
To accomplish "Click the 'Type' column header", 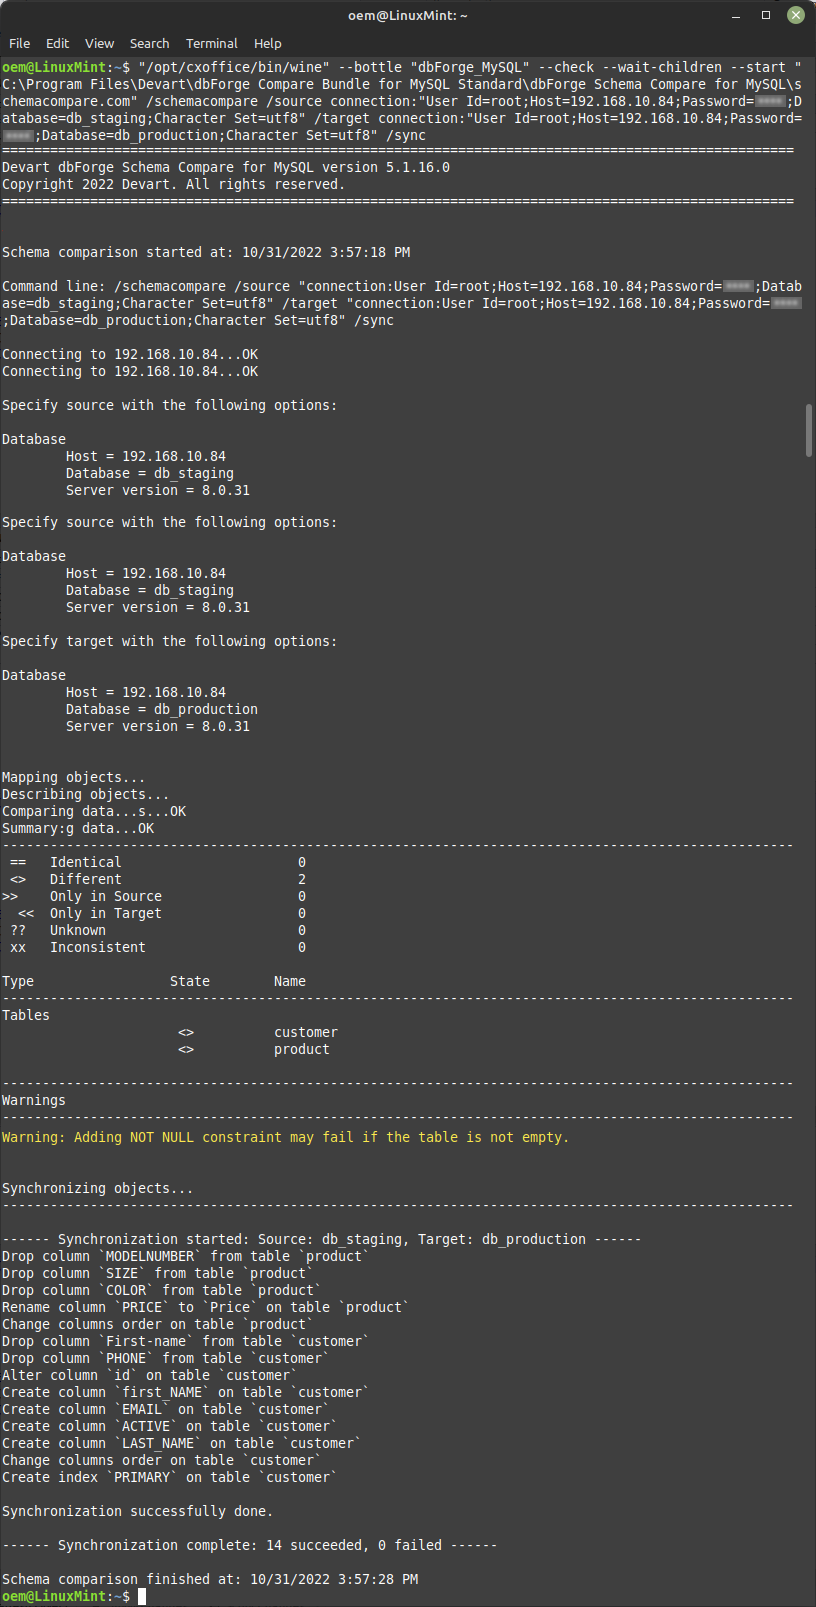I will point(18,981).
